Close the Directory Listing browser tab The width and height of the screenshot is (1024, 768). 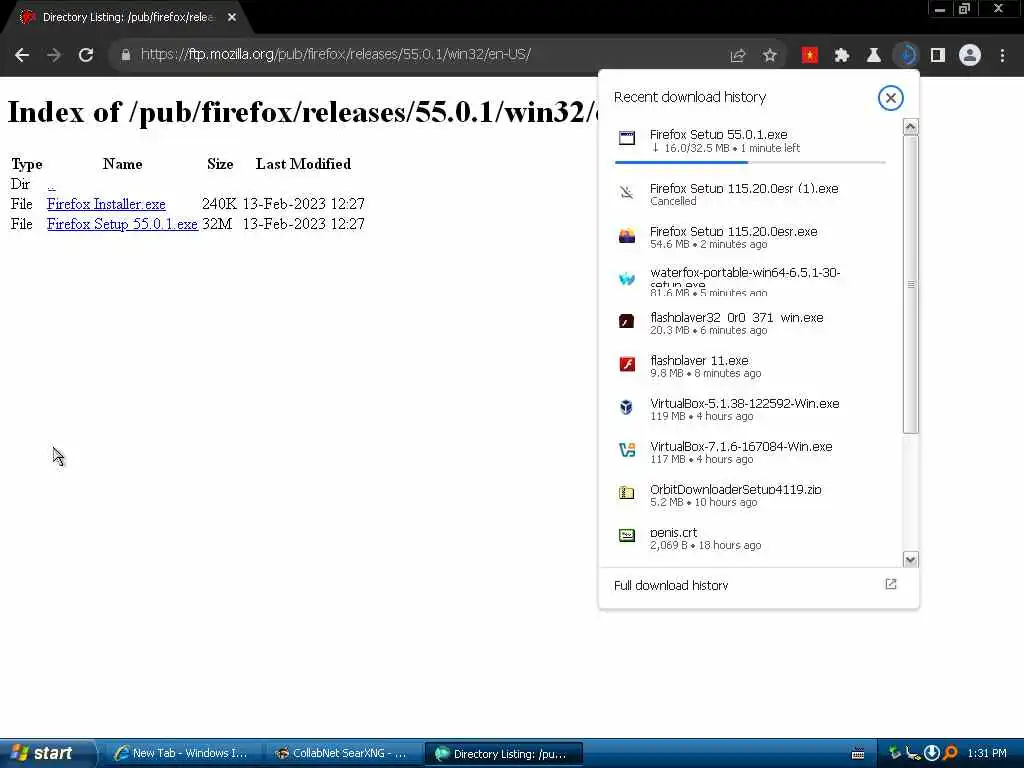point(232,18)
